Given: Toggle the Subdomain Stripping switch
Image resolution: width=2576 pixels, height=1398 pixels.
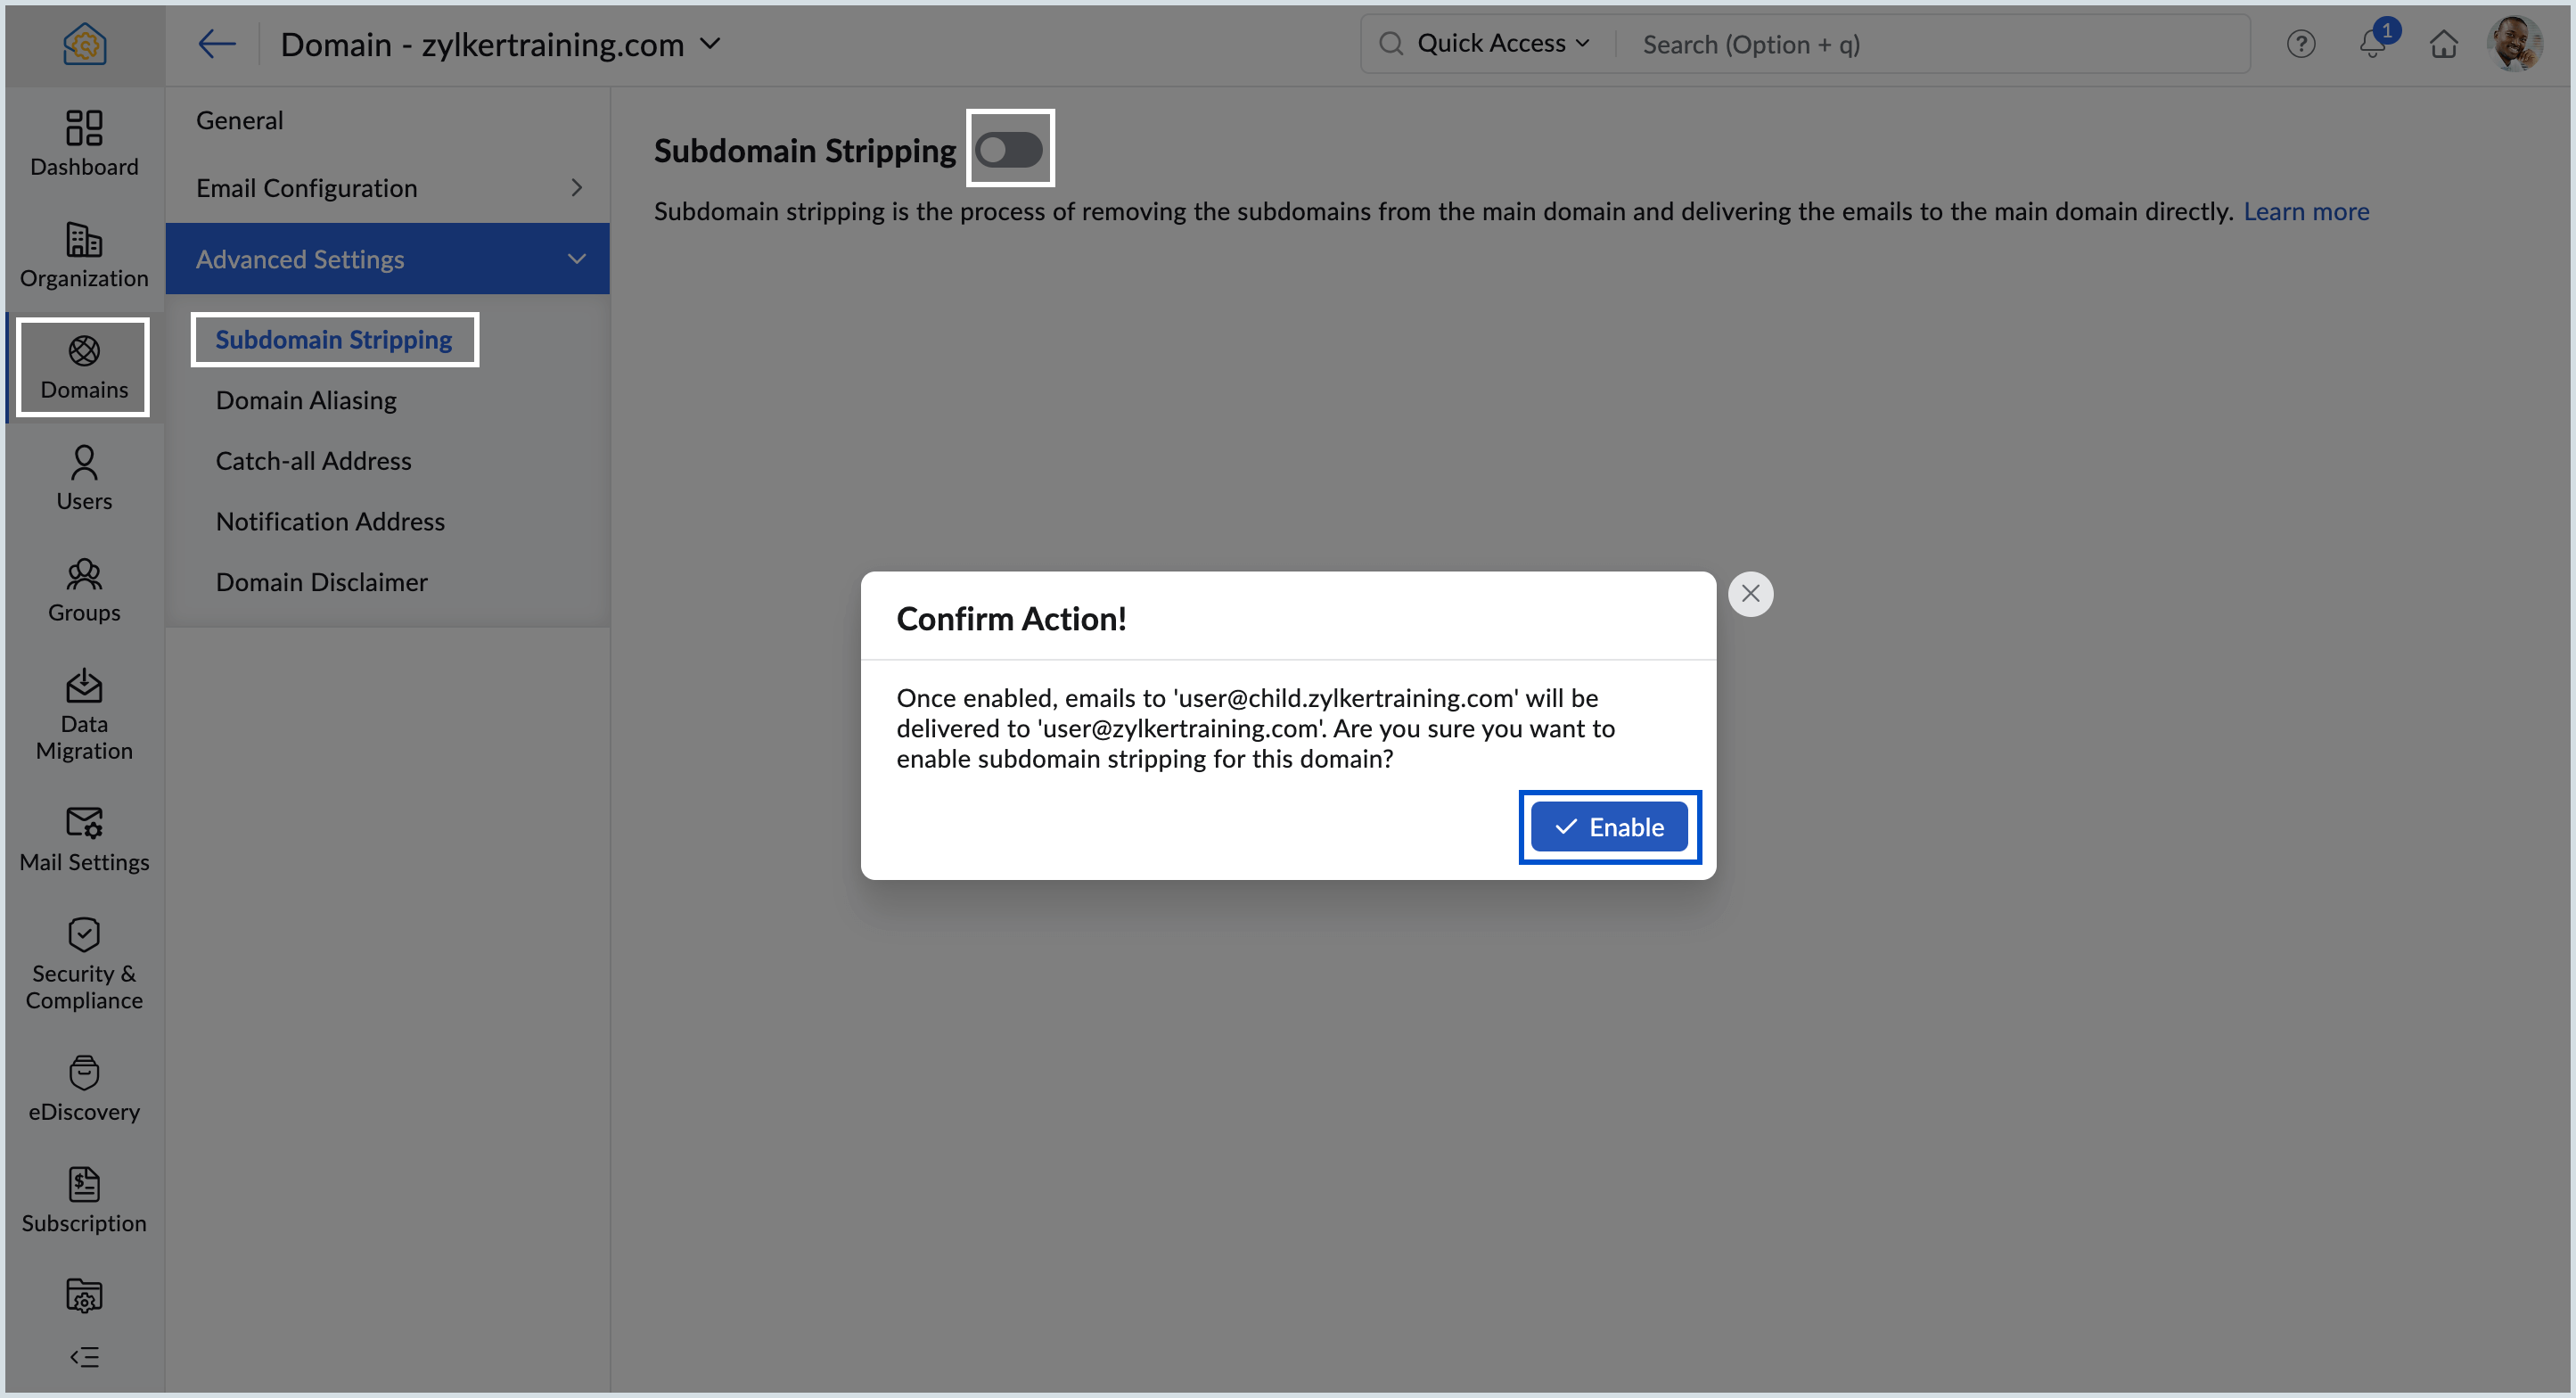Looking at the screenshot, I should [x=1009, y=149].
